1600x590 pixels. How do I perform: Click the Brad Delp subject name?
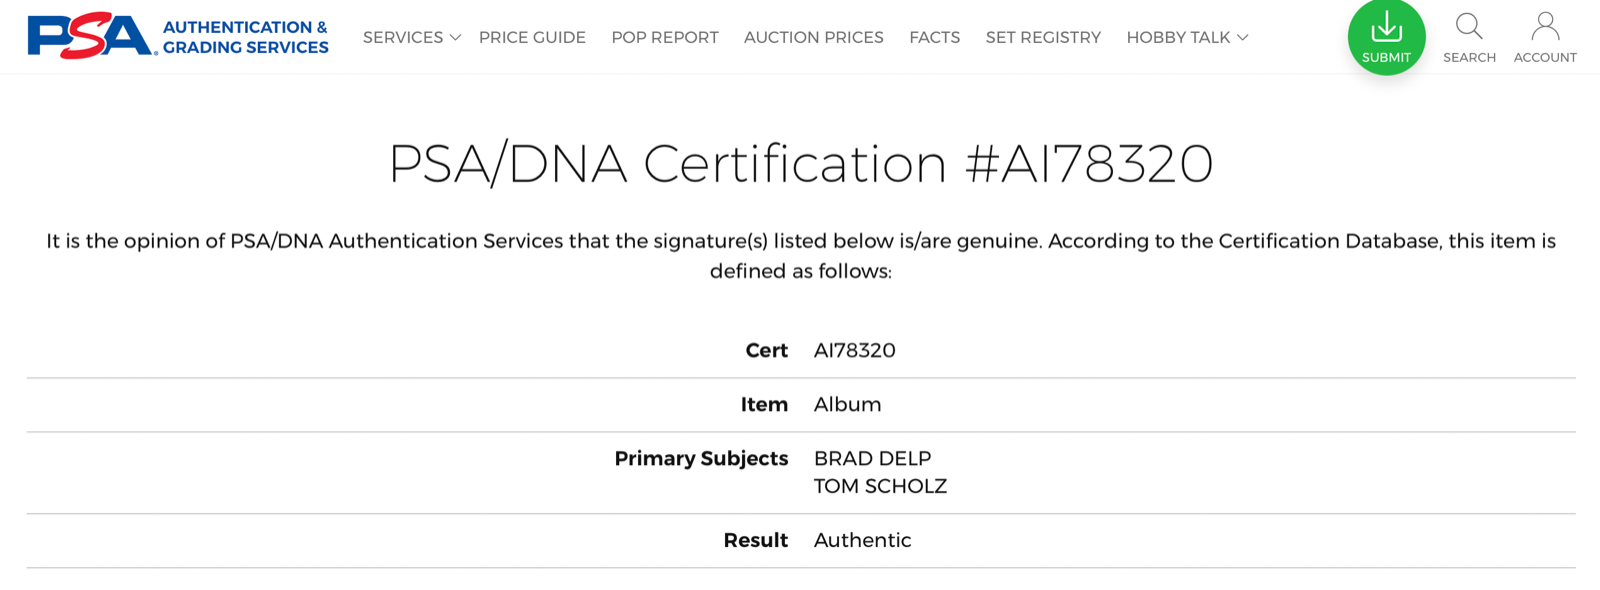click(x=872, y=458)
